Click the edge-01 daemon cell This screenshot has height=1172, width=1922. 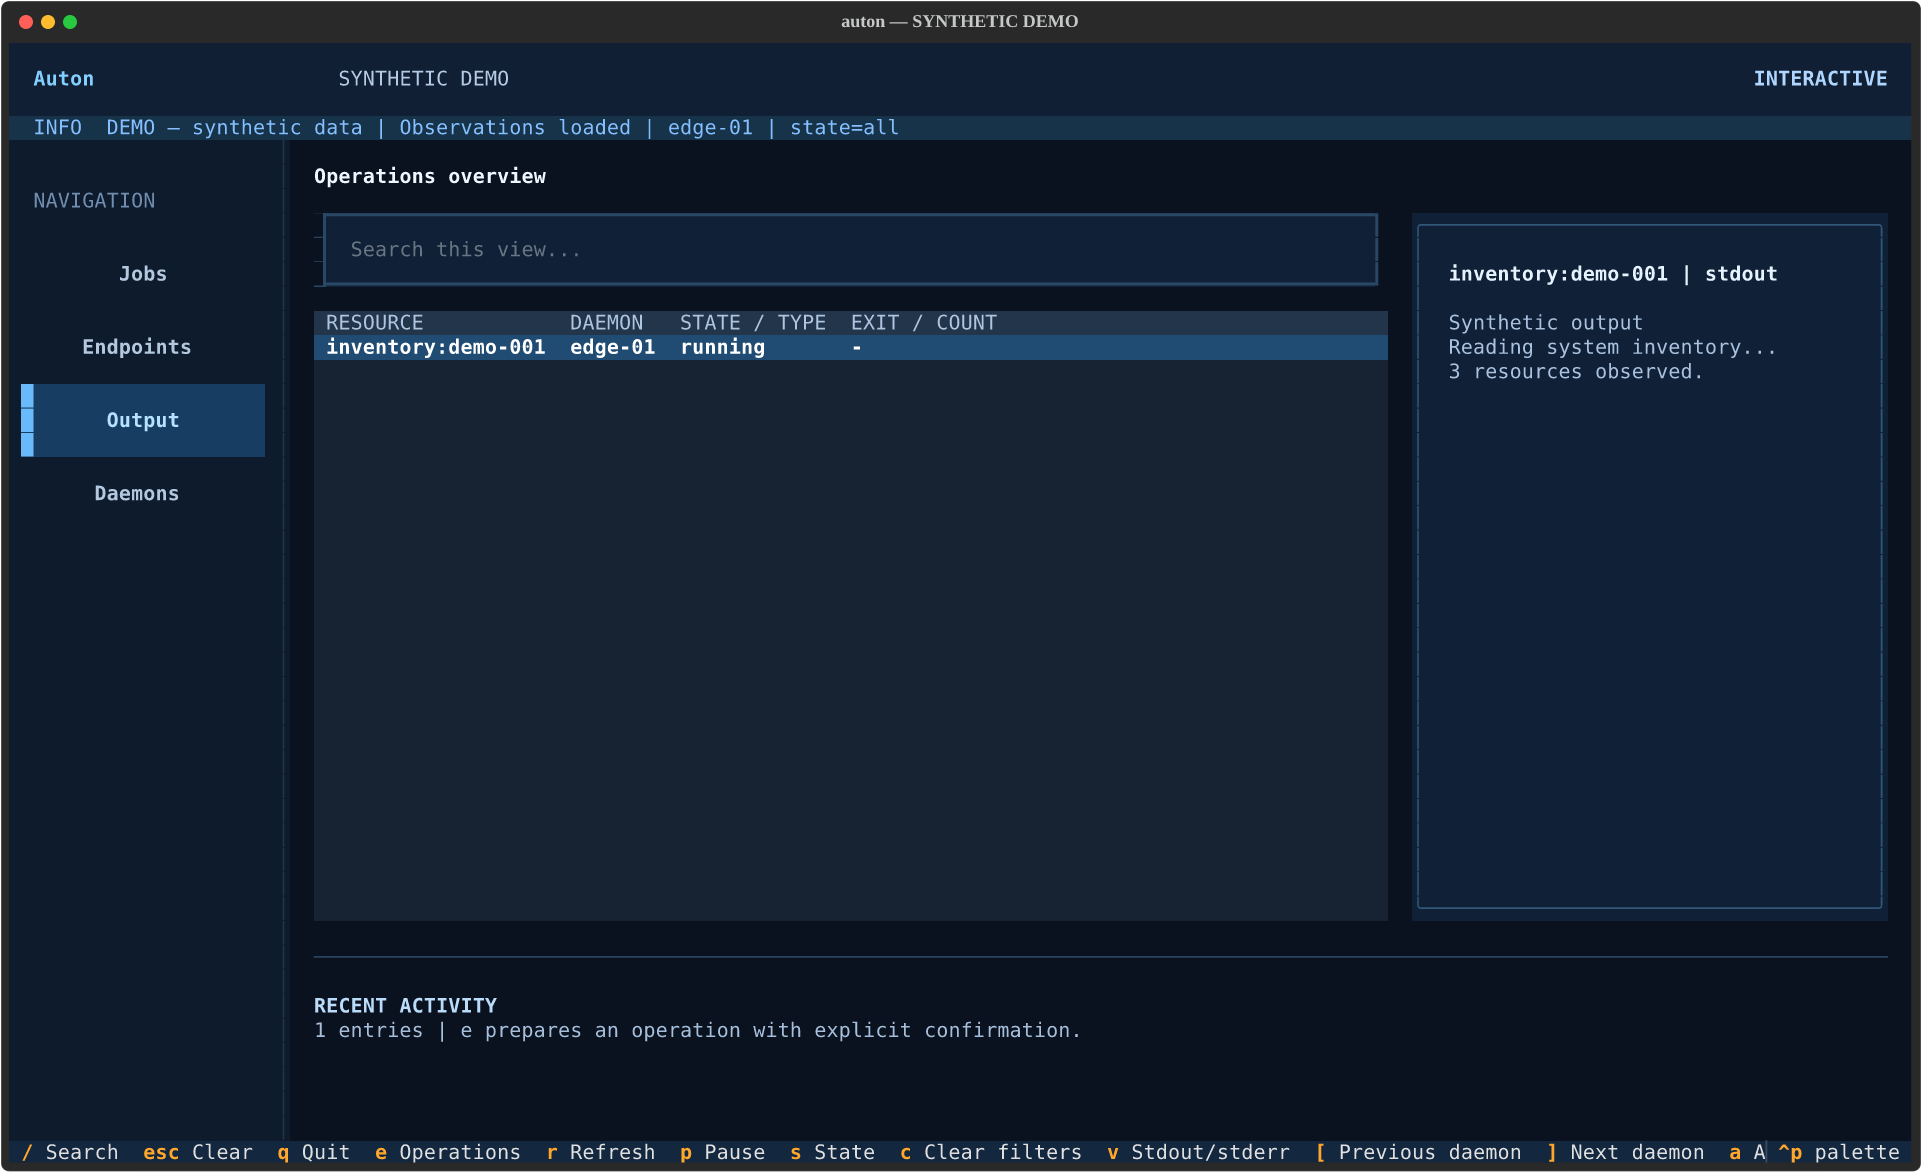tap(612, 347)
